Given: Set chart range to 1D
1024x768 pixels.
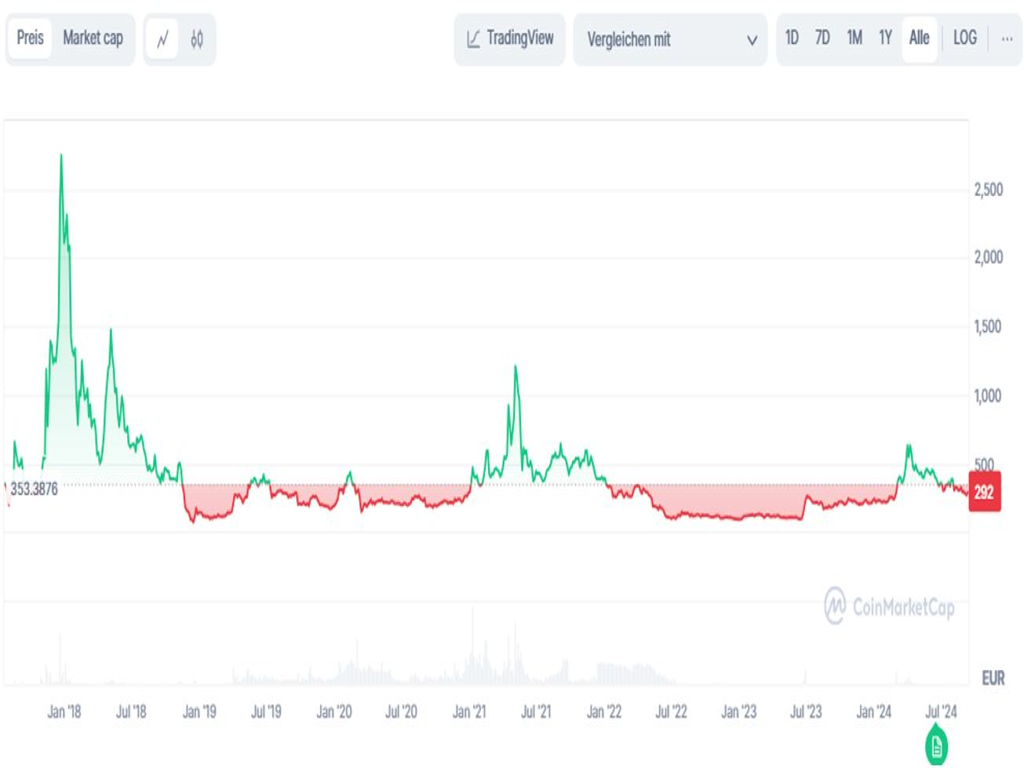Looking at the screenshot, I should [792, 39].
